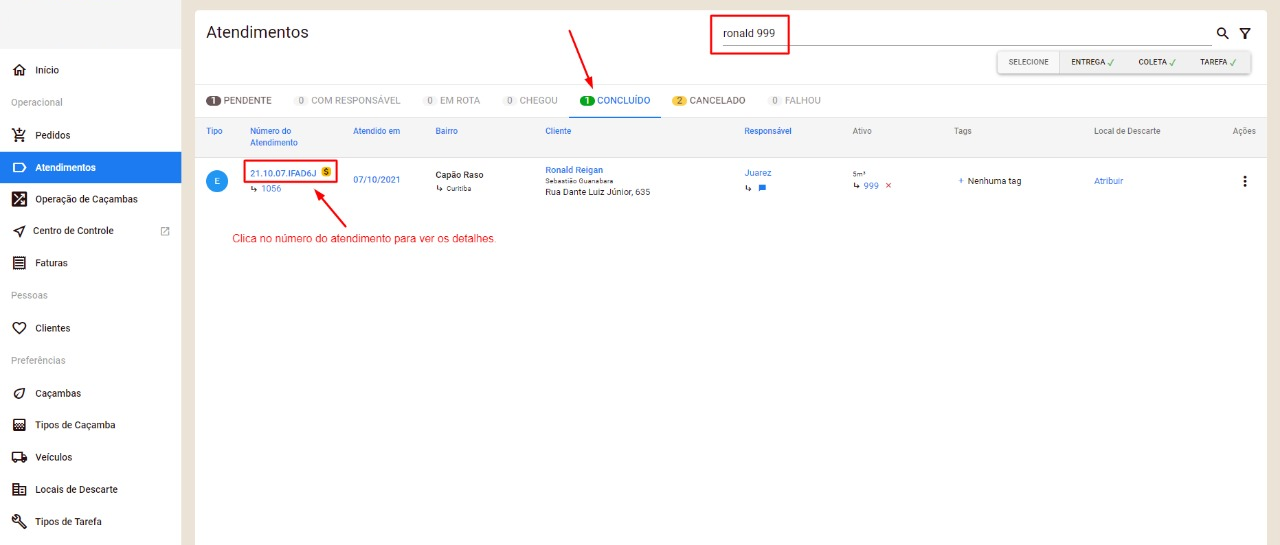Sort by Atendido em column header

coord(376,131)
